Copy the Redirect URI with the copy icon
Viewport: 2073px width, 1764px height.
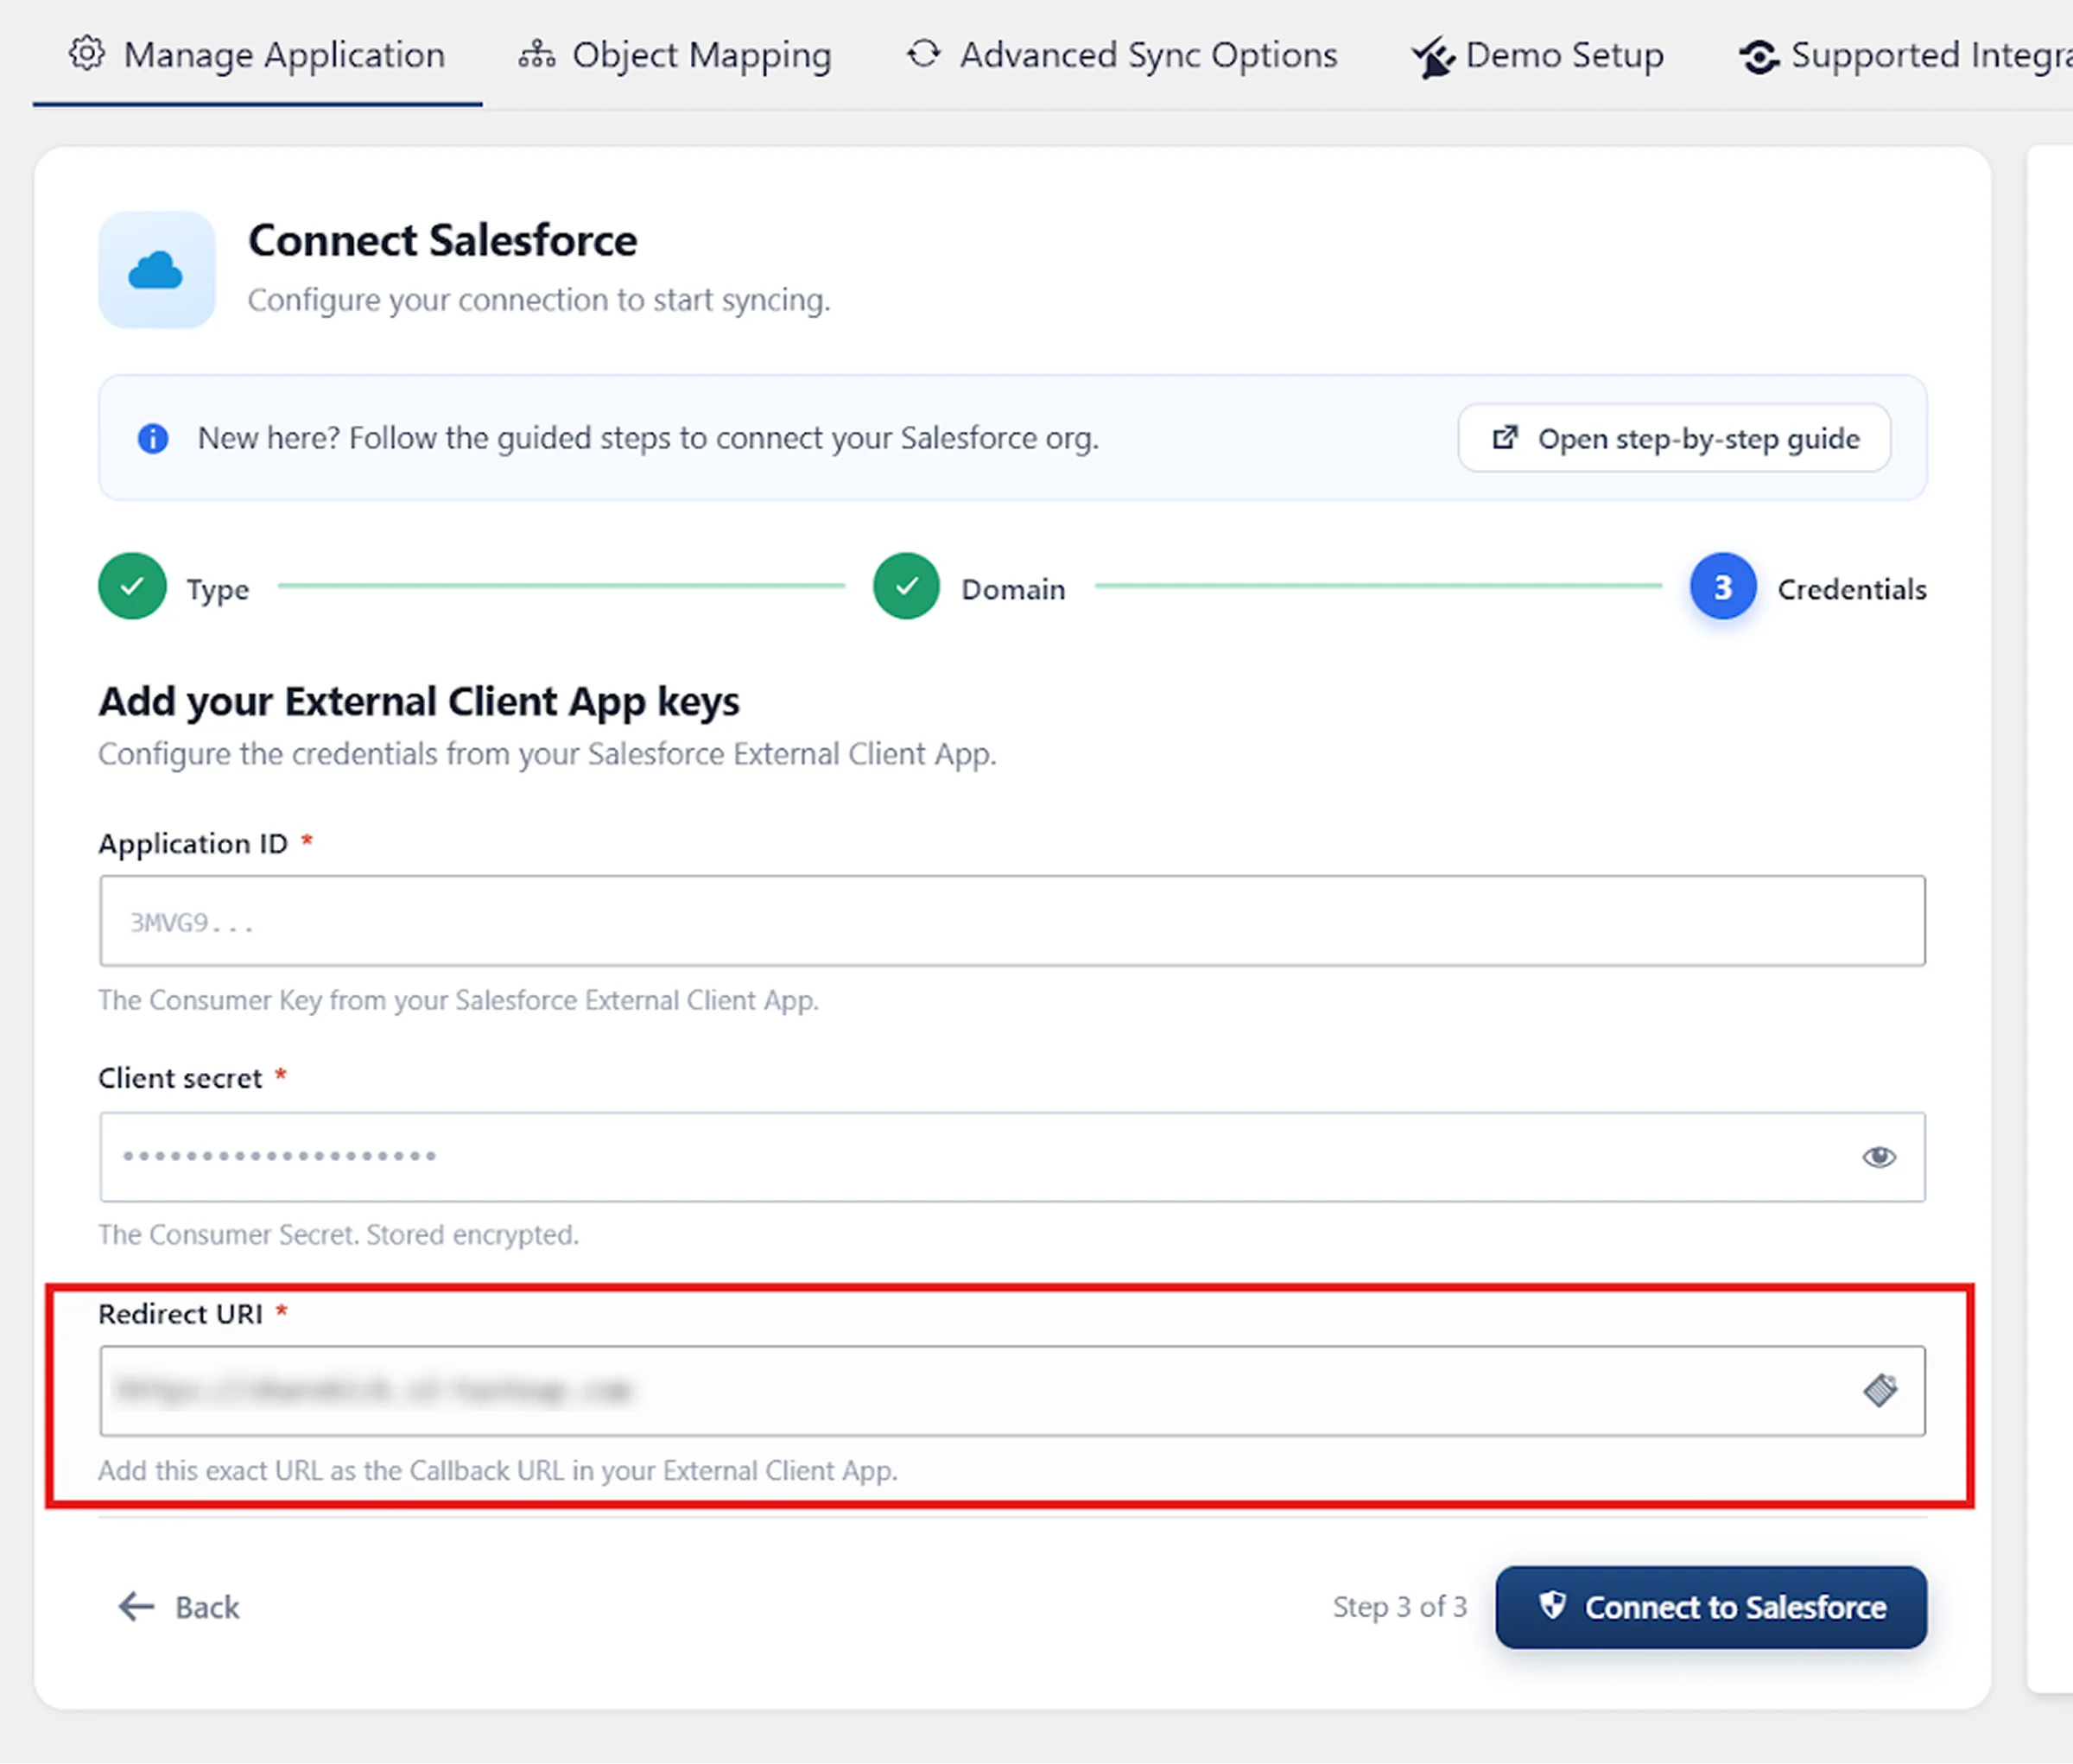coord(1880,1390)
